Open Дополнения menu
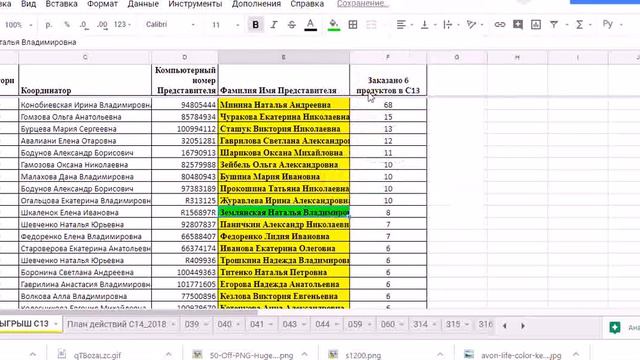This screenshot has height=360, width=640. tap(256, 4)
